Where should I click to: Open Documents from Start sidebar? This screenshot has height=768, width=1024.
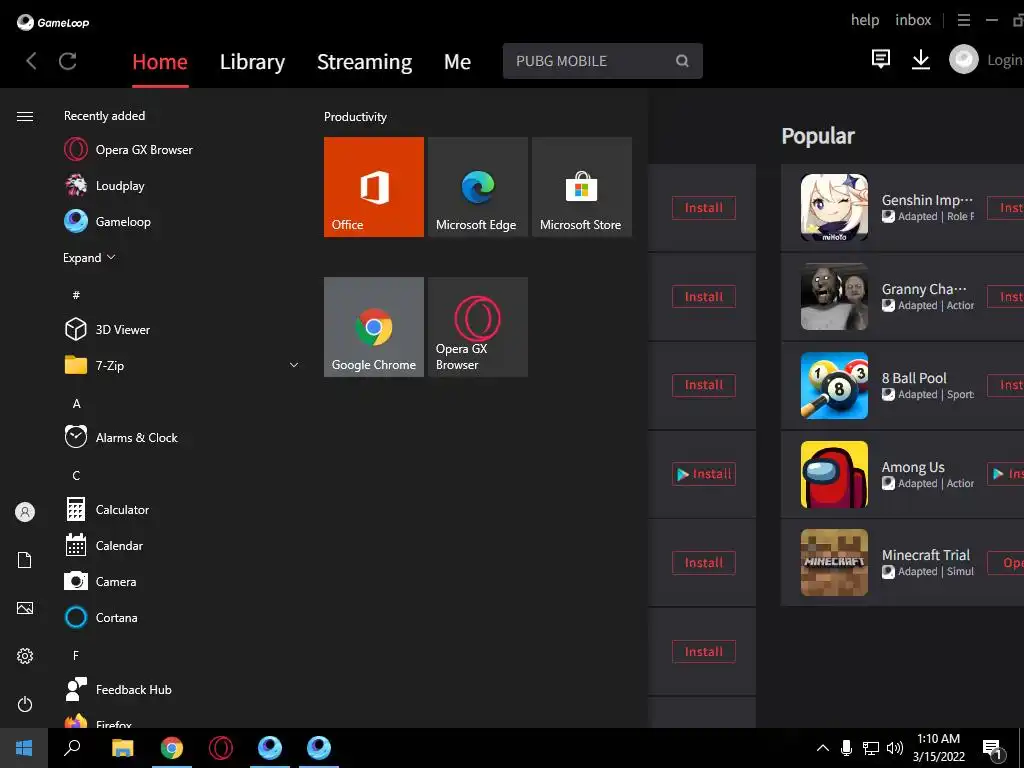coord(25,560)
